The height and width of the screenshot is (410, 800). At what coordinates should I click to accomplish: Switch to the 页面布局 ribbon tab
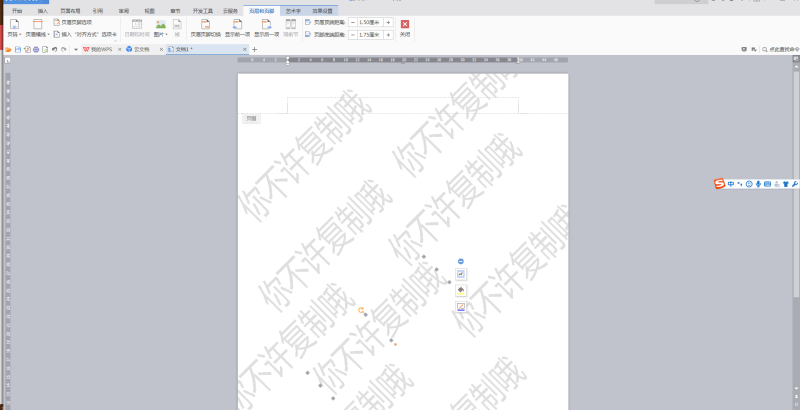(x=70, y=11)
